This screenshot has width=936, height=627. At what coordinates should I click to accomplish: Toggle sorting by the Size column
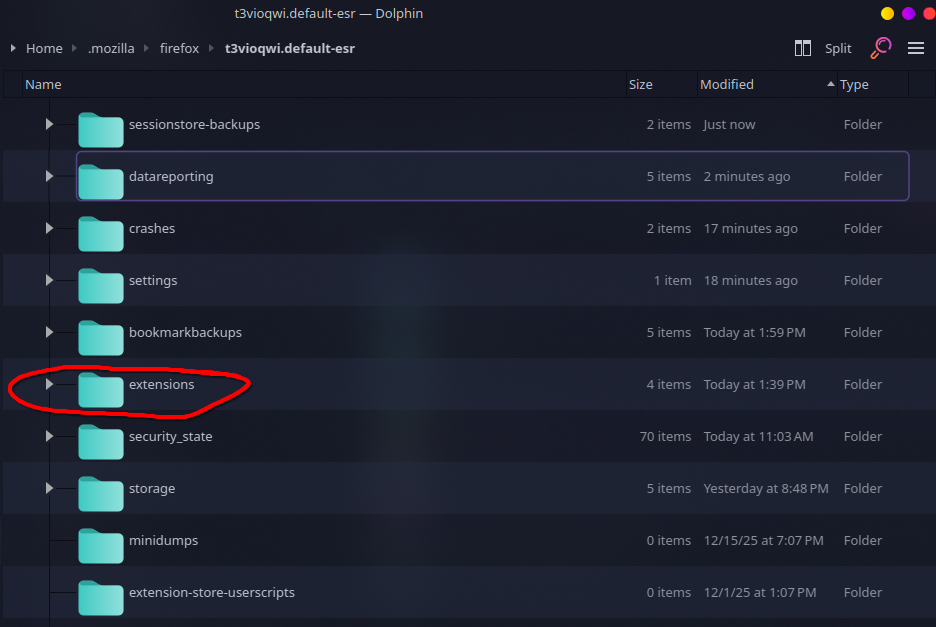click(639, 84)
